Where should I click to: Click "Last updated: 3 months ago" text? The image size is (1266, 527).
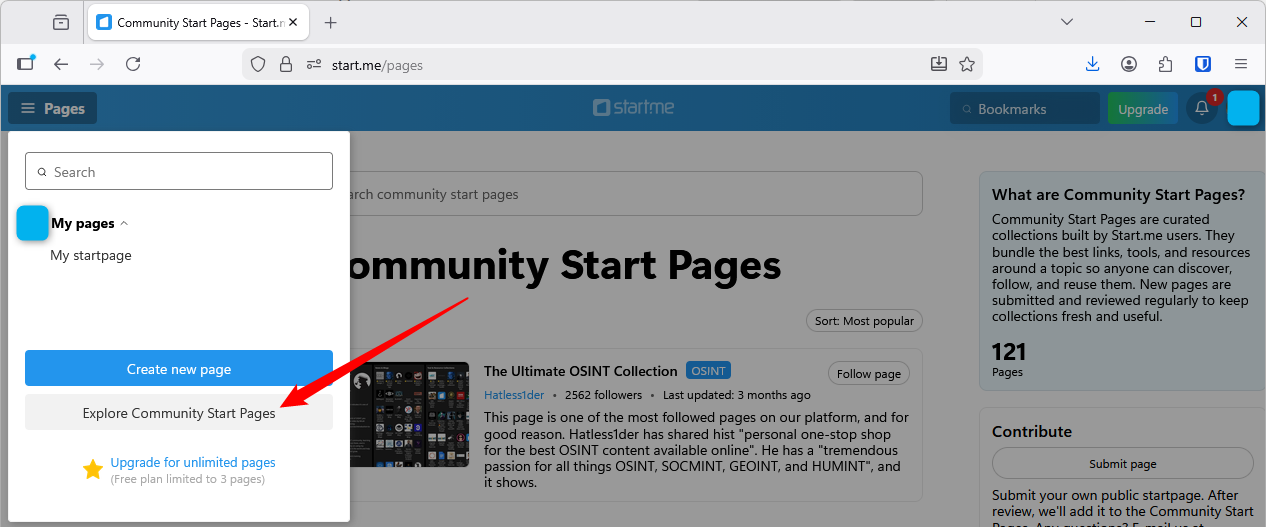click(x=737, y=395)
